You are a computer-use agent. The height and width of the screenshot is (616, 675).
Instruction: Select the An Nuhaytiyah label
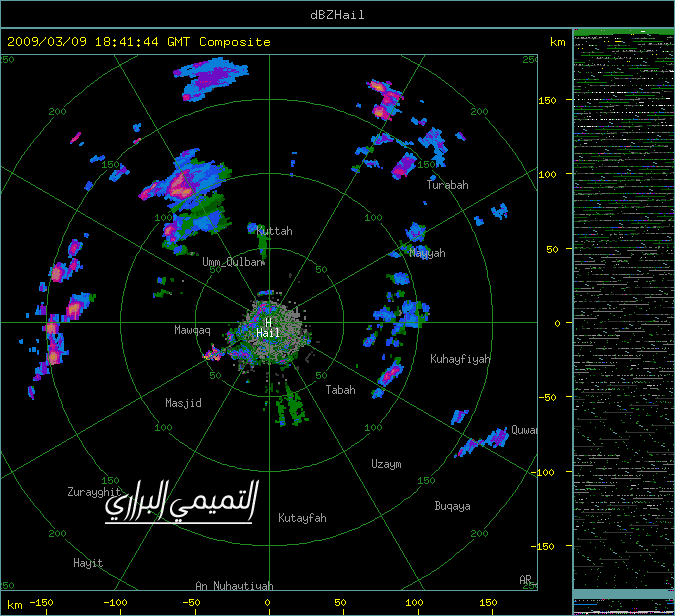[x=234, y=586]
